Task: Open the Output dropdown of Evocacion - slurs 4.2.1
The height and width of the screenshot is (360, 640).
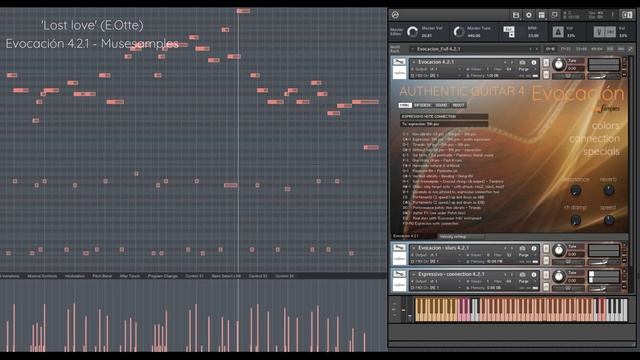Action: pyautogui.click(x=436, y=255)
